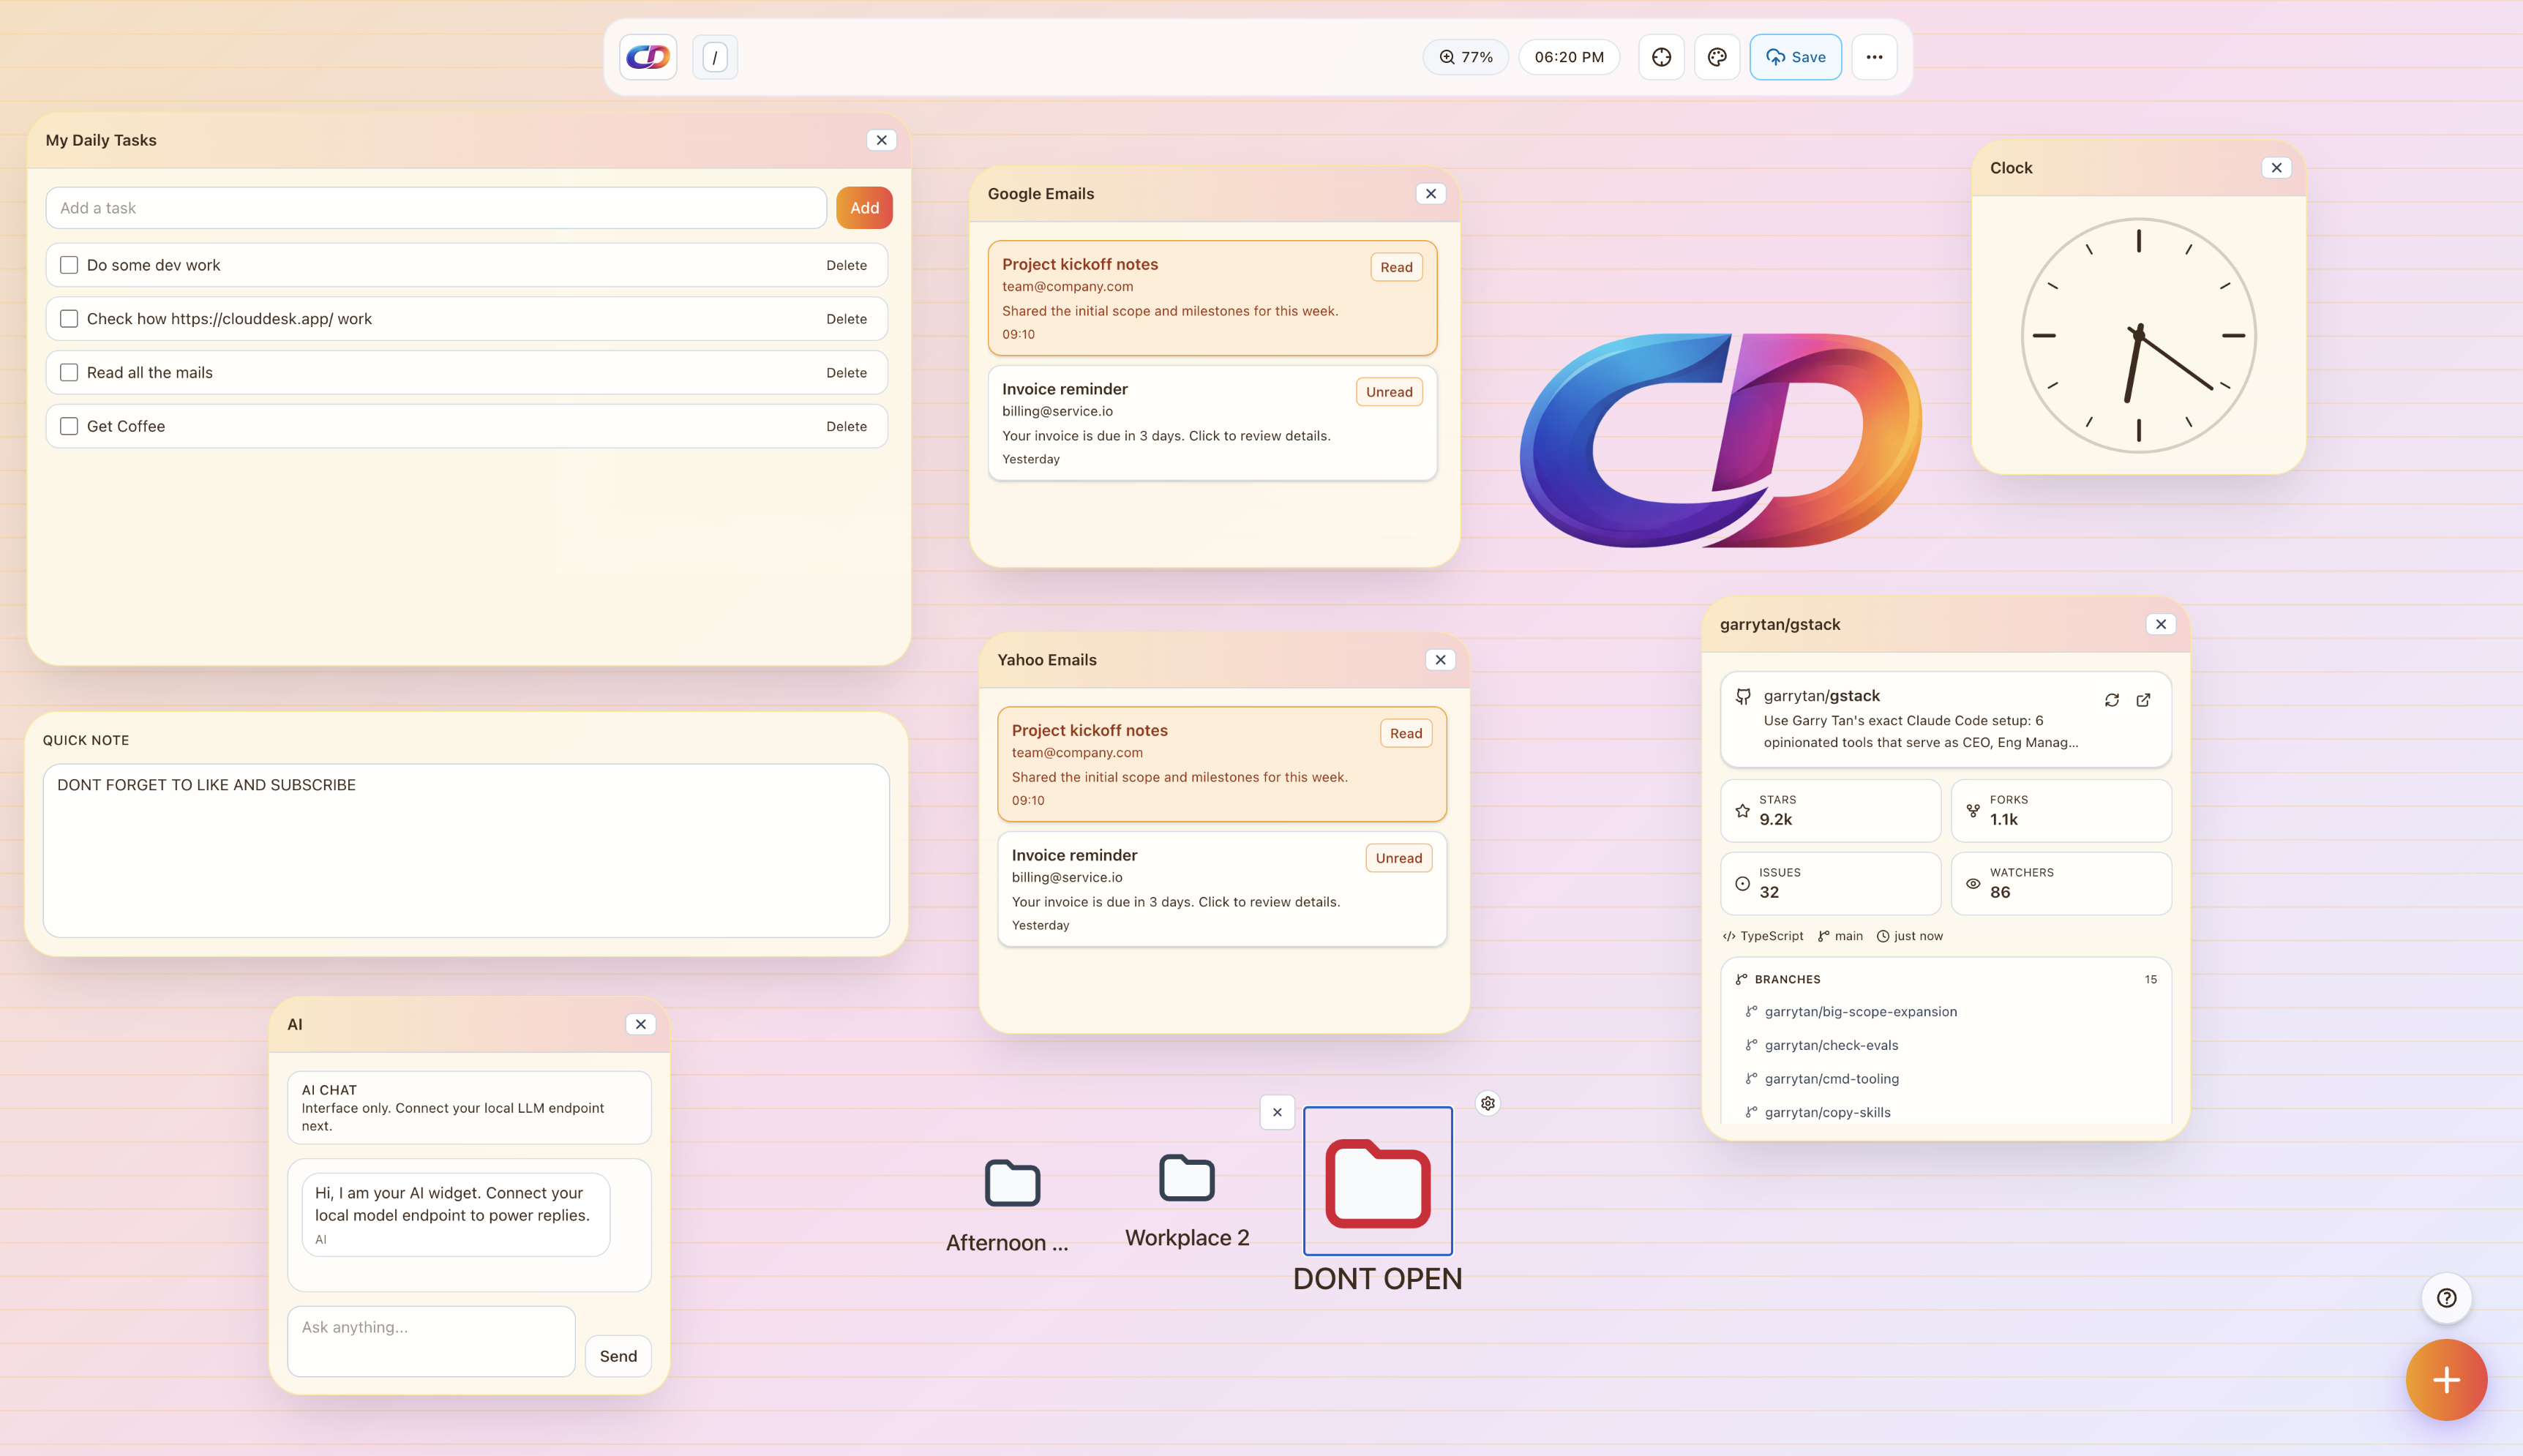Open the help question-mark button

2446,1297
